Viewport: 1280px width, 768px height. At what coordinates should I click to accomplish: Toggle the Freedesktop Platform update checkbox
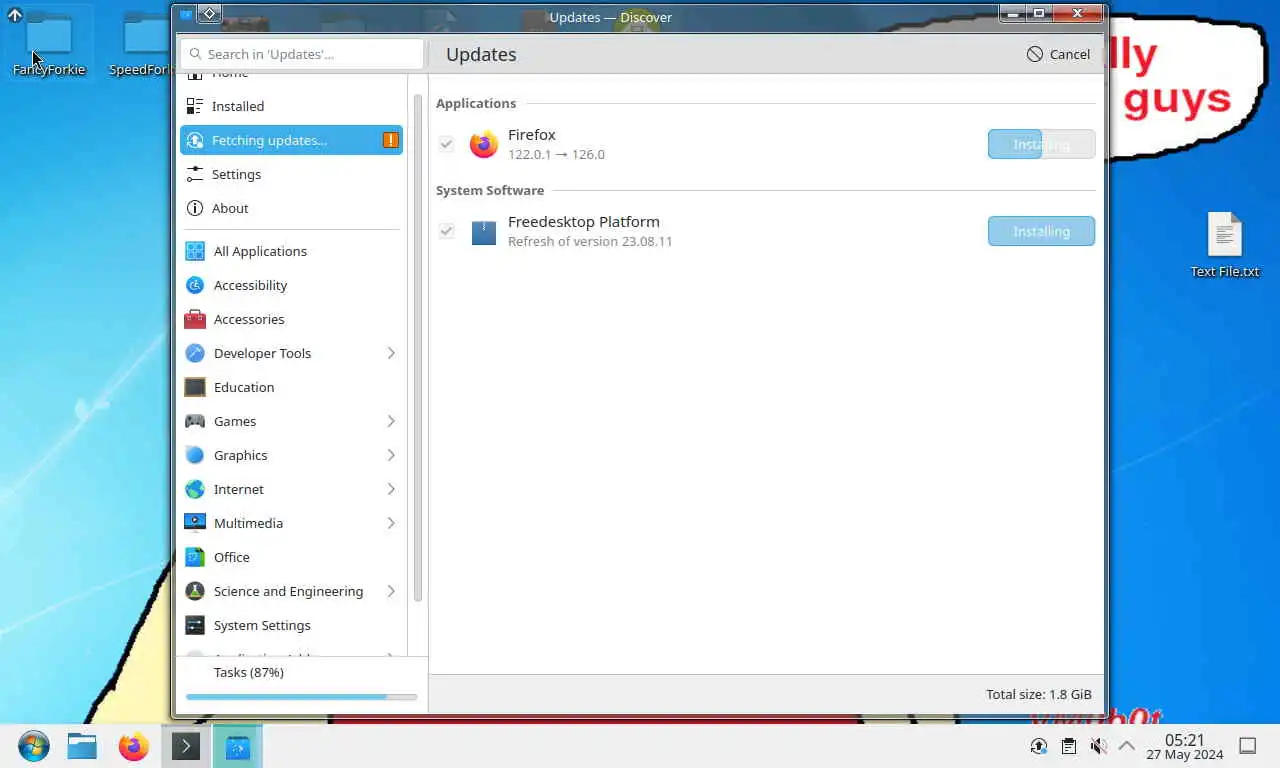coord(446,231)
